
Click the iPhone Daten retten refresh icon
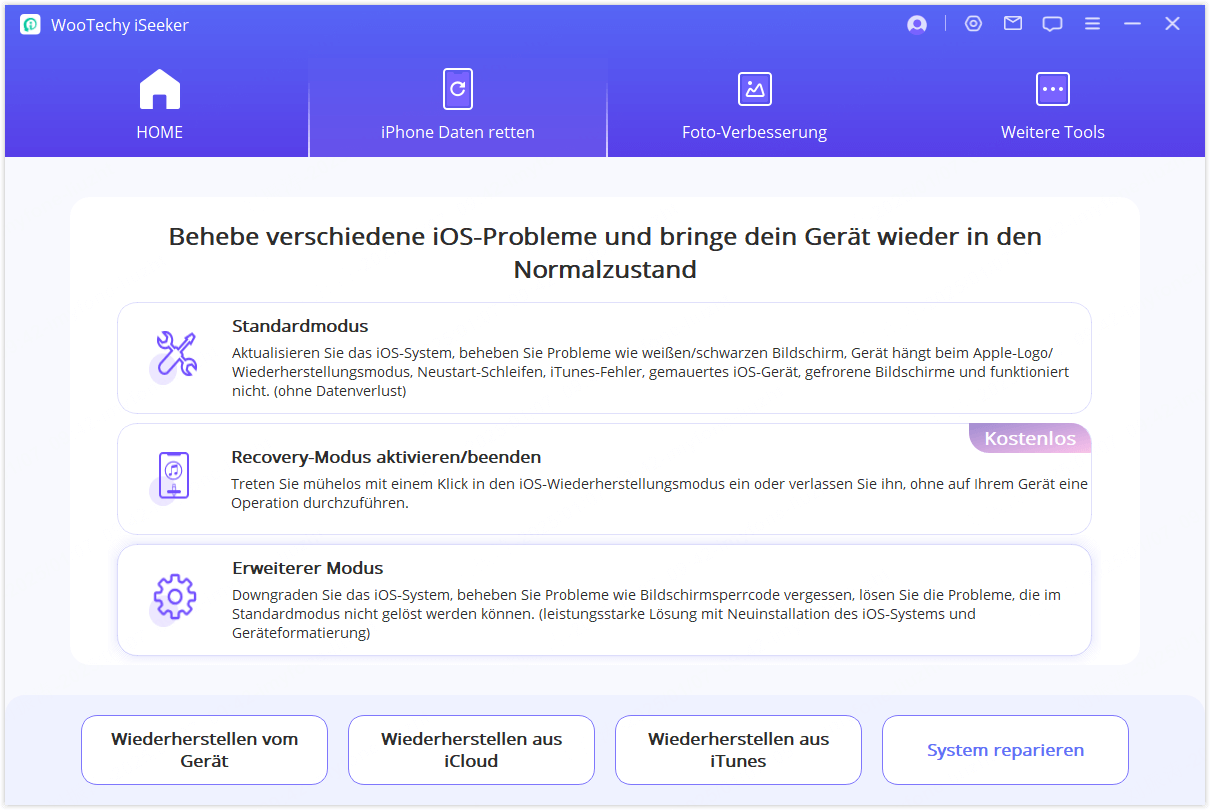tap(457, 89)
